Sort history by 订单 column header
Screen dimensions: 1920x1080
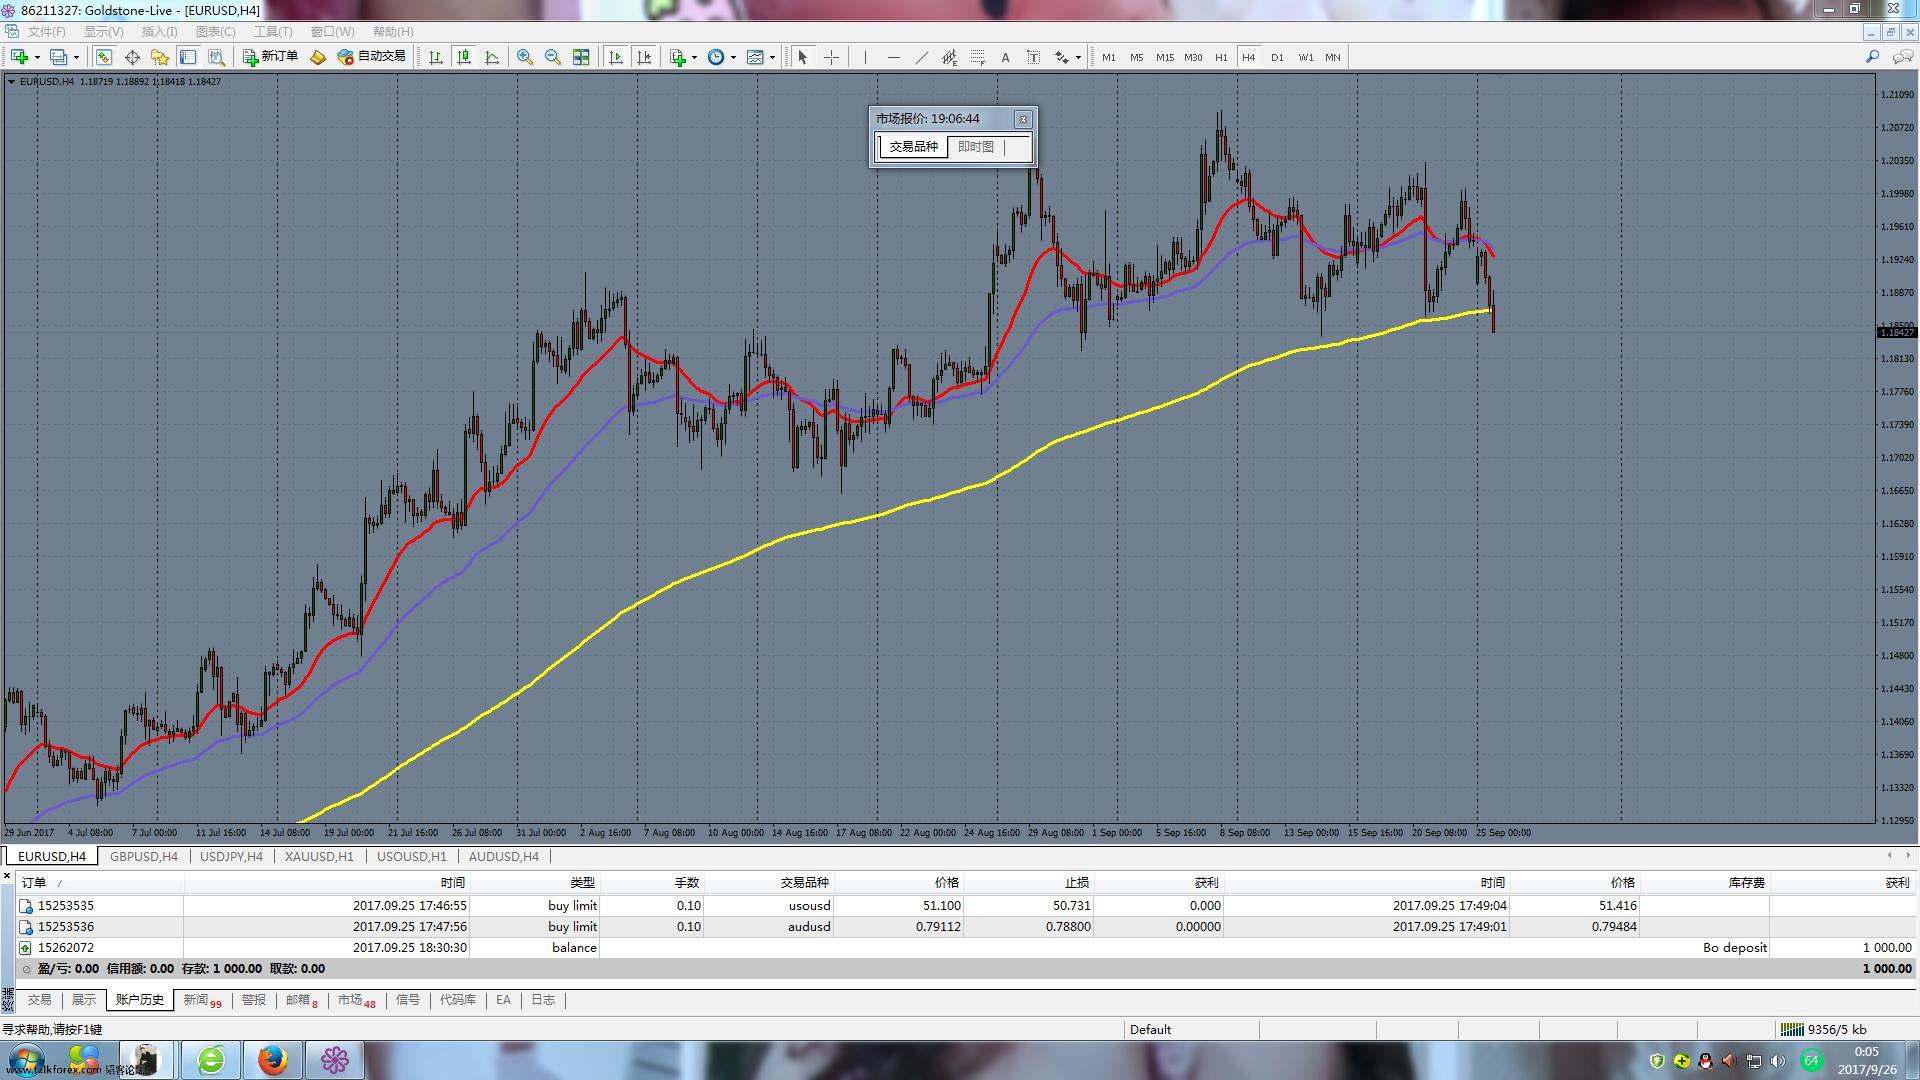coord(100,882)
